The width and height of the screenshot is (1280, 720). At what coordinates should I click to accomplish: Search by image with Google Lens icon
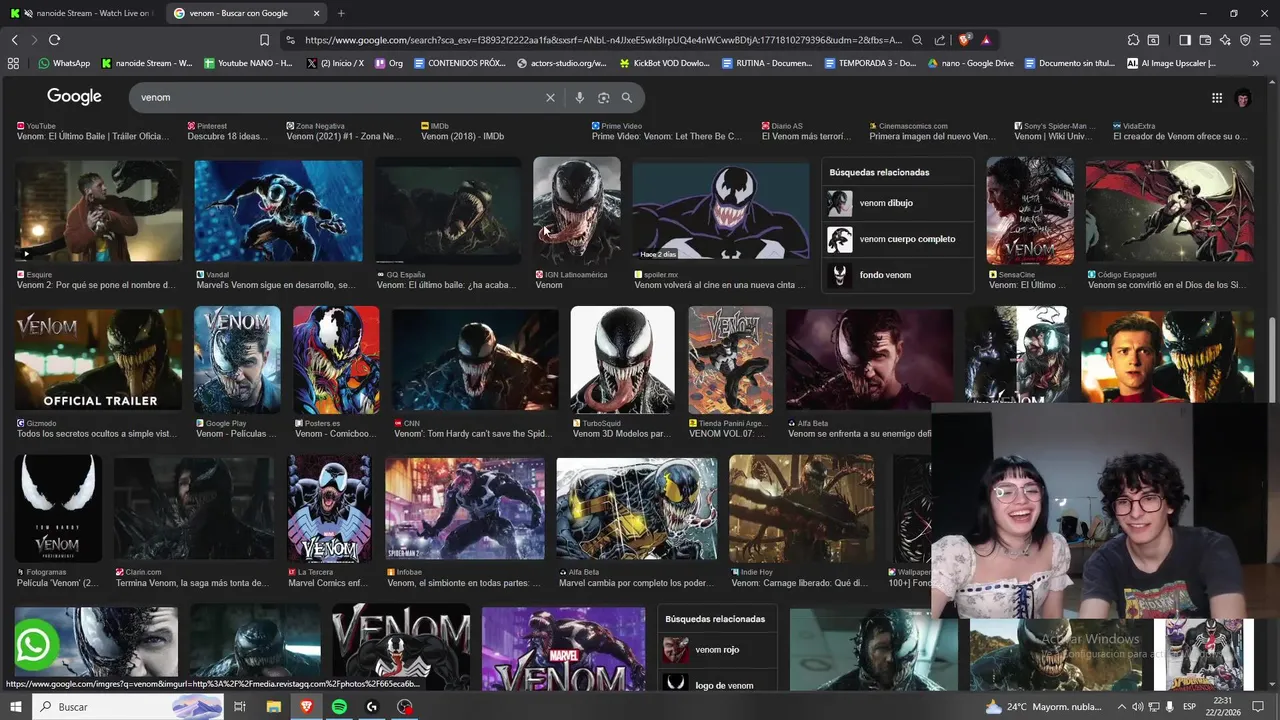click(x=603, y=97)
